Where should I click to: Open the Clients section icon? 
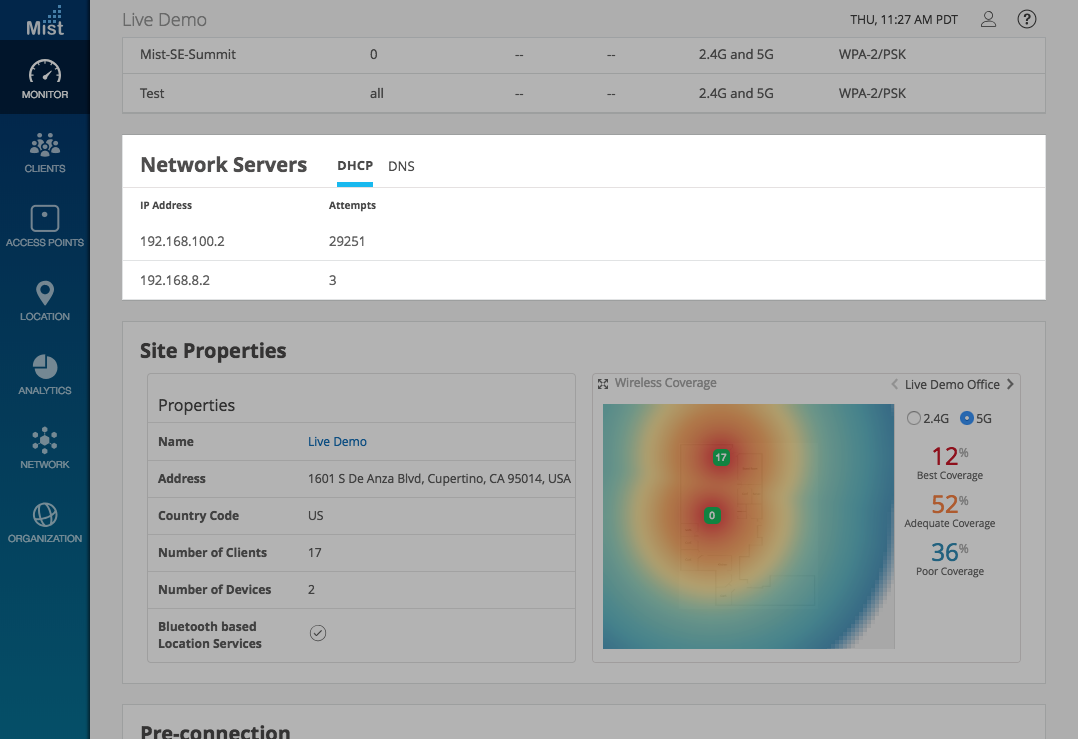[x=45, y=146]
